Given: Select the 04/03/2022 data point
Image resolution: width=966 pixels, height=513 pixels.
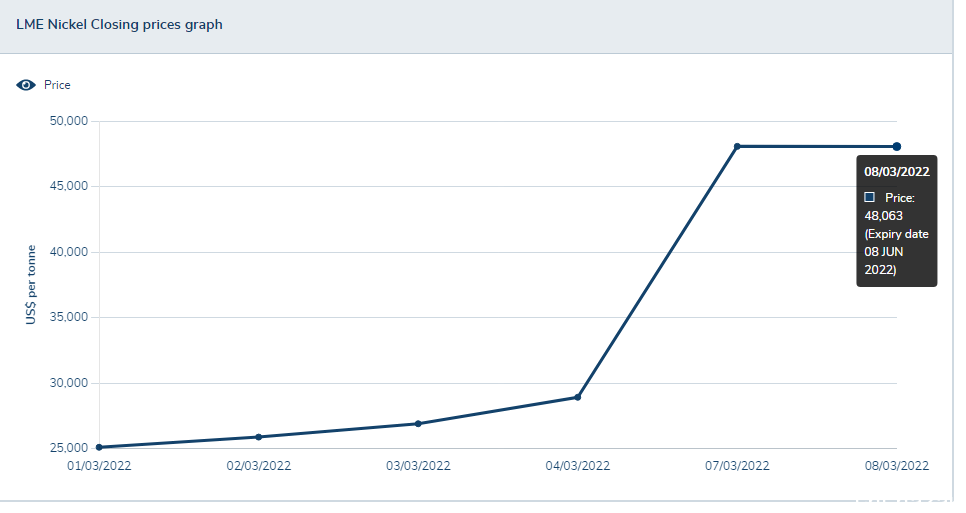Looking at the screenshot, I should pos(578,397).
